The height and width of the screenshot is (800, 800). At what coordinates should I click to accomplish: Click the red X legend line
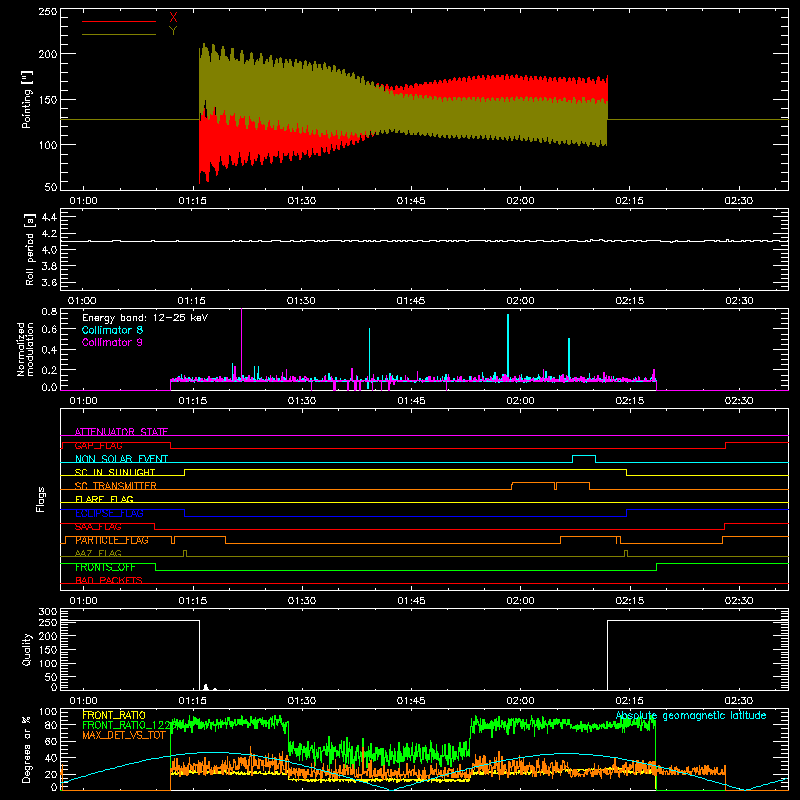coord(119,21)
